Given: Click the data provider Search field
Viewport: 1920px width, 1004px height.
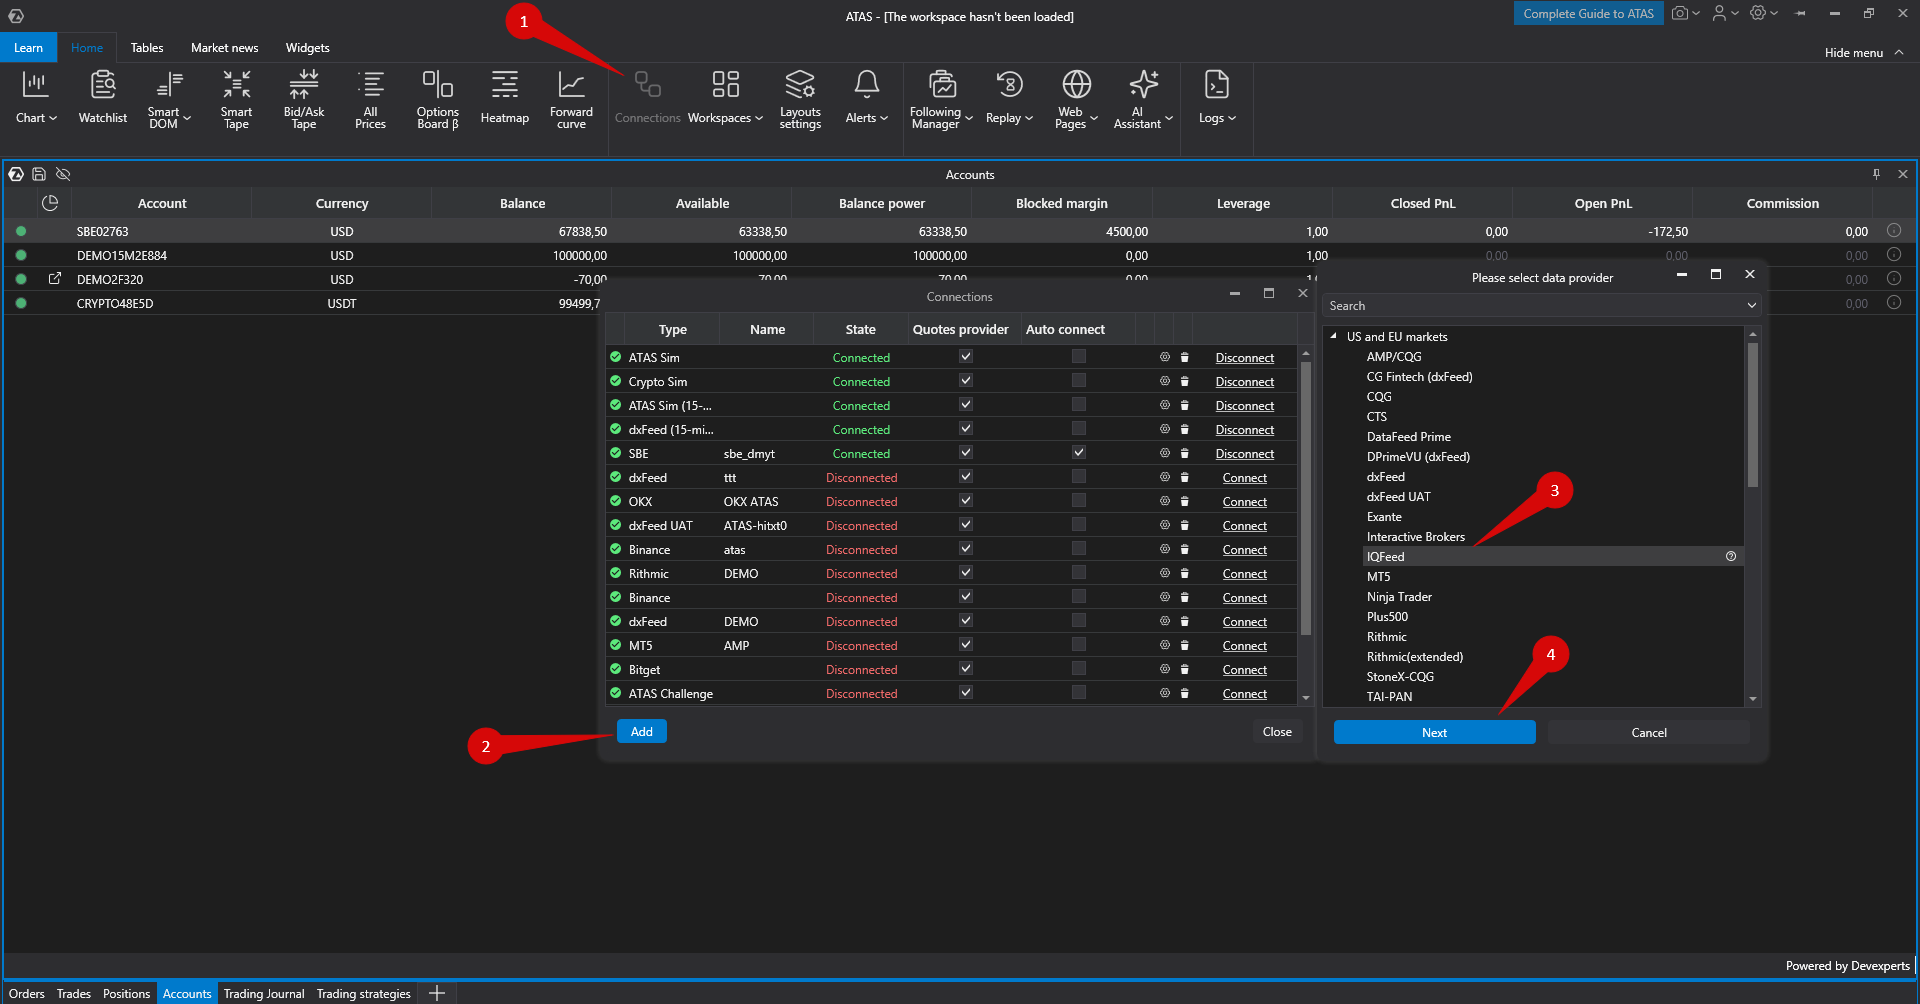Looking at the screenshot, I should point(1541,305).
